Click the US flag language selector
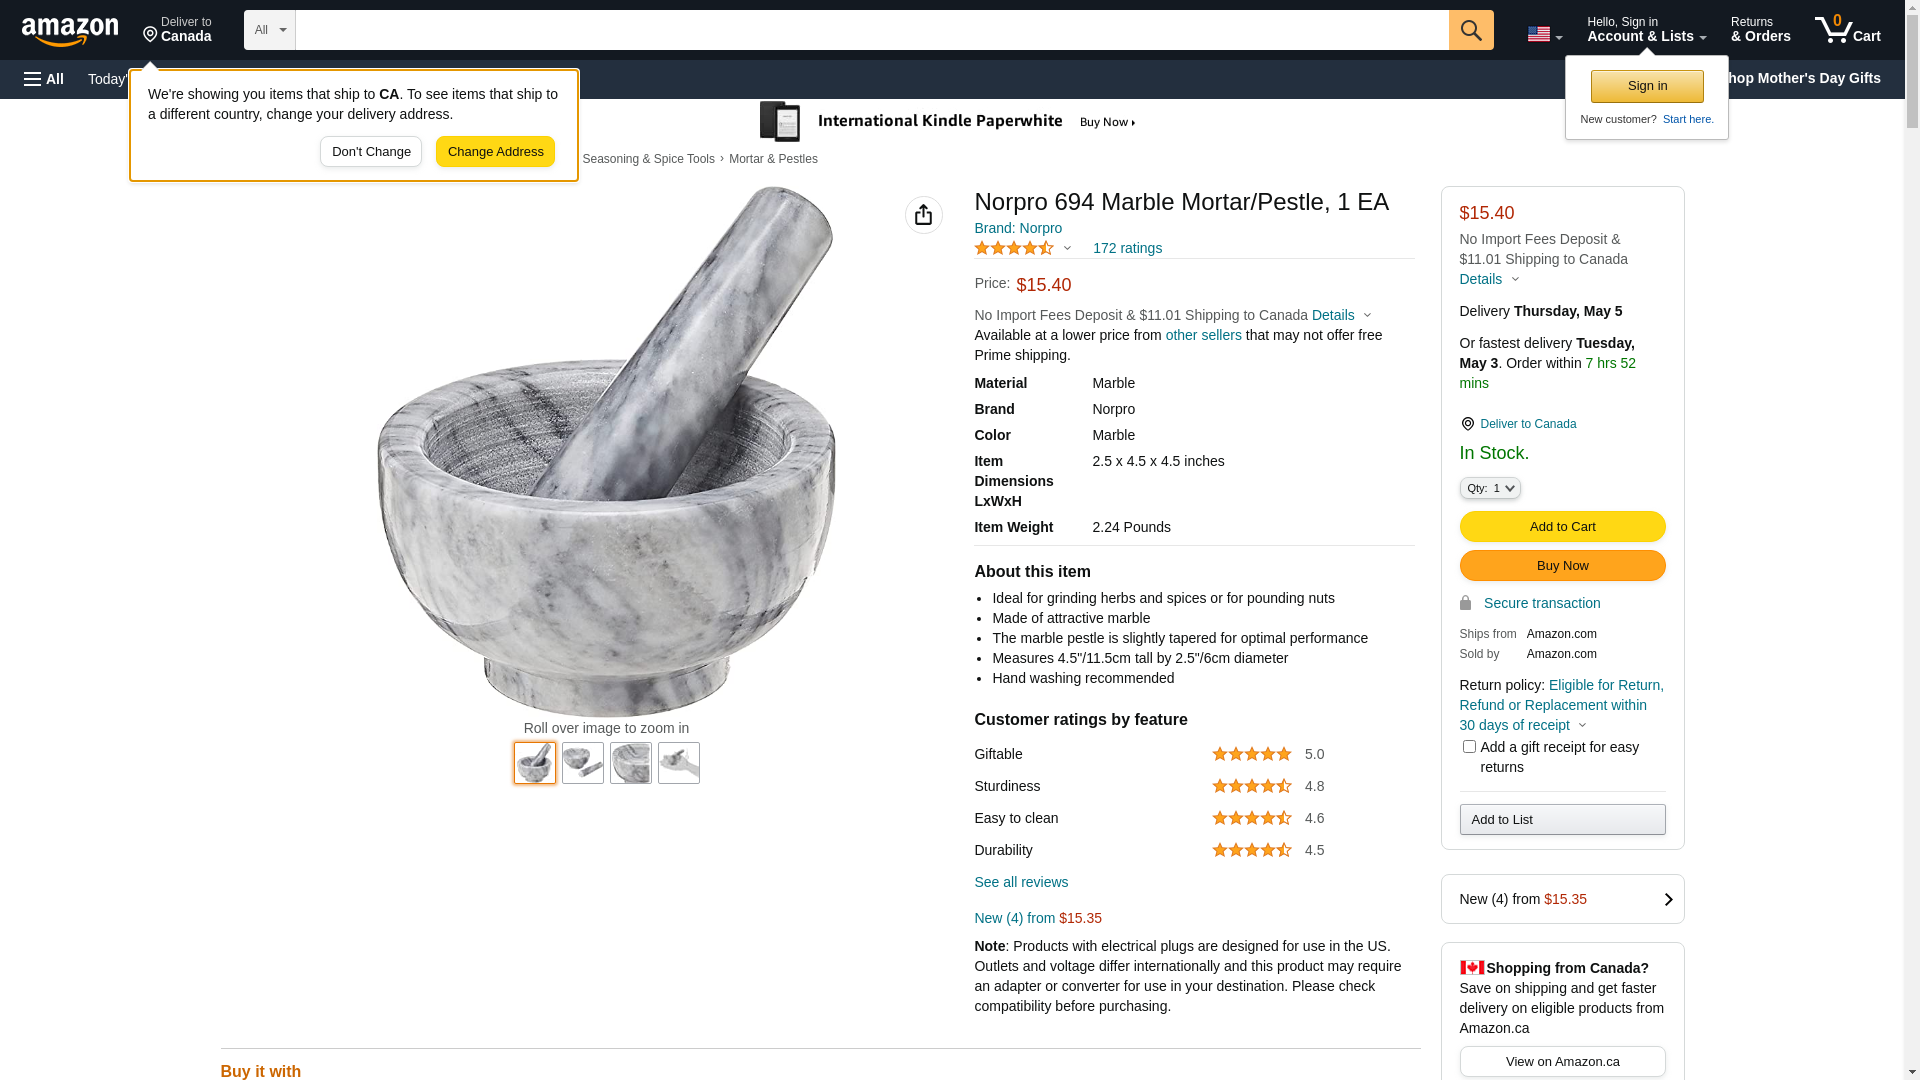 click(1544, 34)
